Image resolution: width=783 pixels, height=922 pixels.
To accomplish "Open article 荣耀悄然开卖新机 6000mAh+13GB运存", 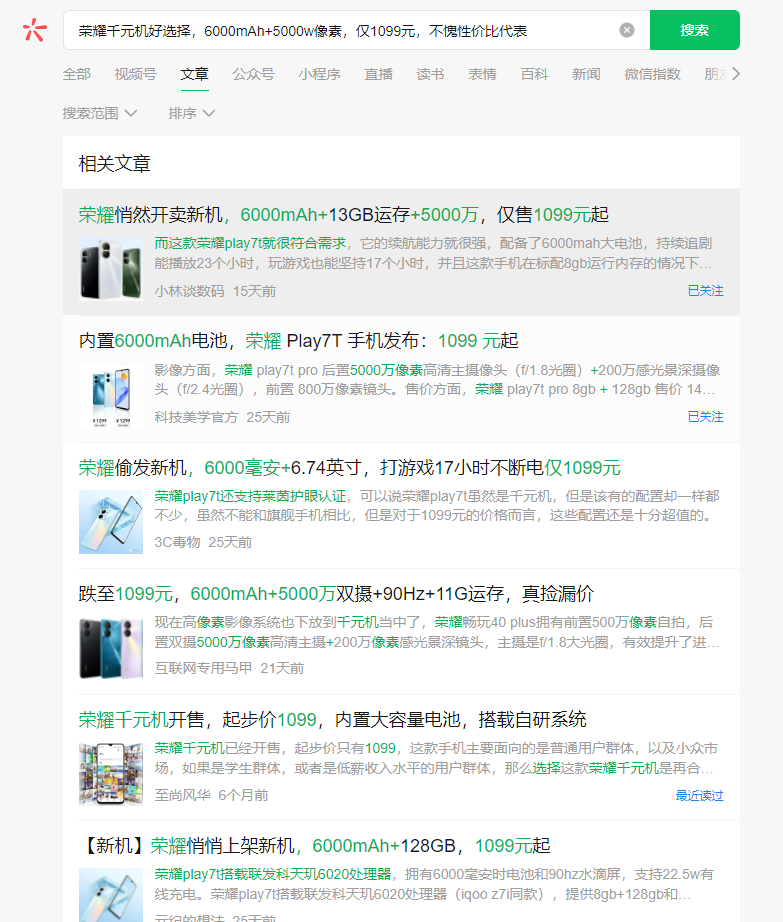I will pyautogui.click(x=343, y=215).
